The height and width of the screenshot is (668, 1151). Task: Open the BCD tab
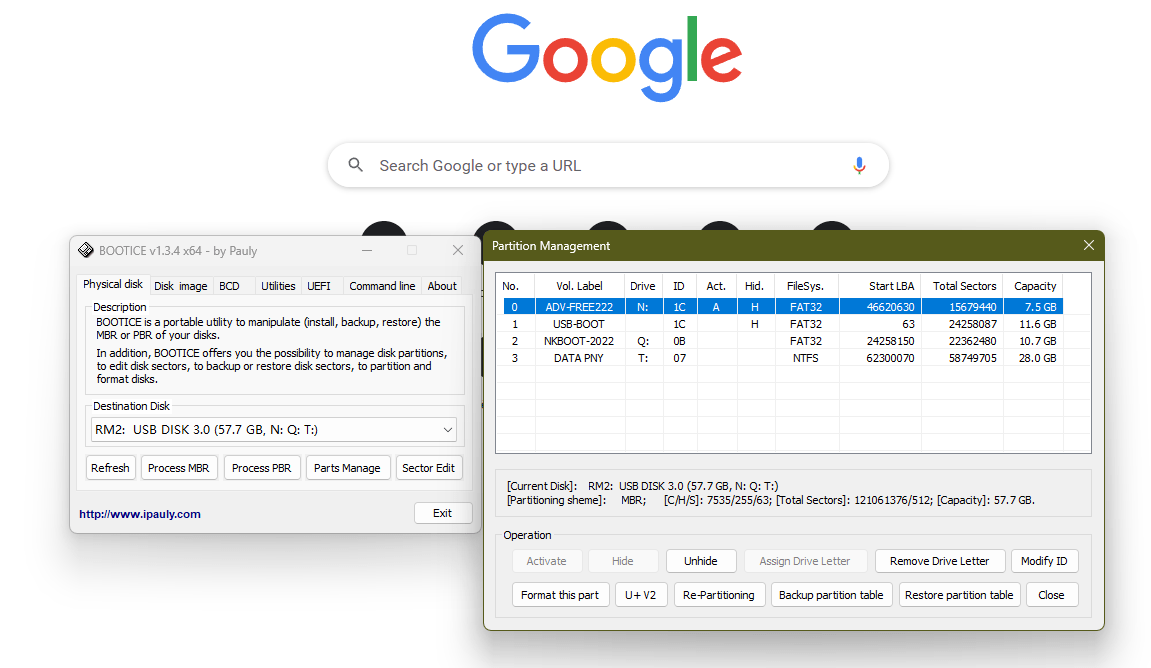coord(230,286)
